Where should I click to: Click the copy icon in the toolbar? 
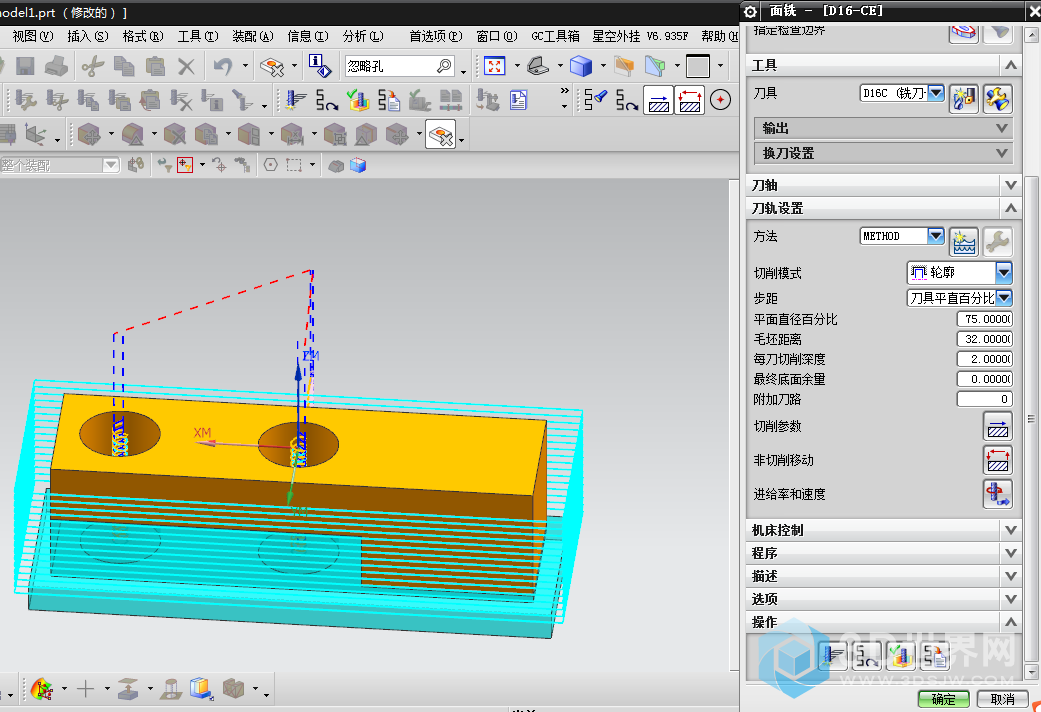pyautogui.click(x=124, y=66)
